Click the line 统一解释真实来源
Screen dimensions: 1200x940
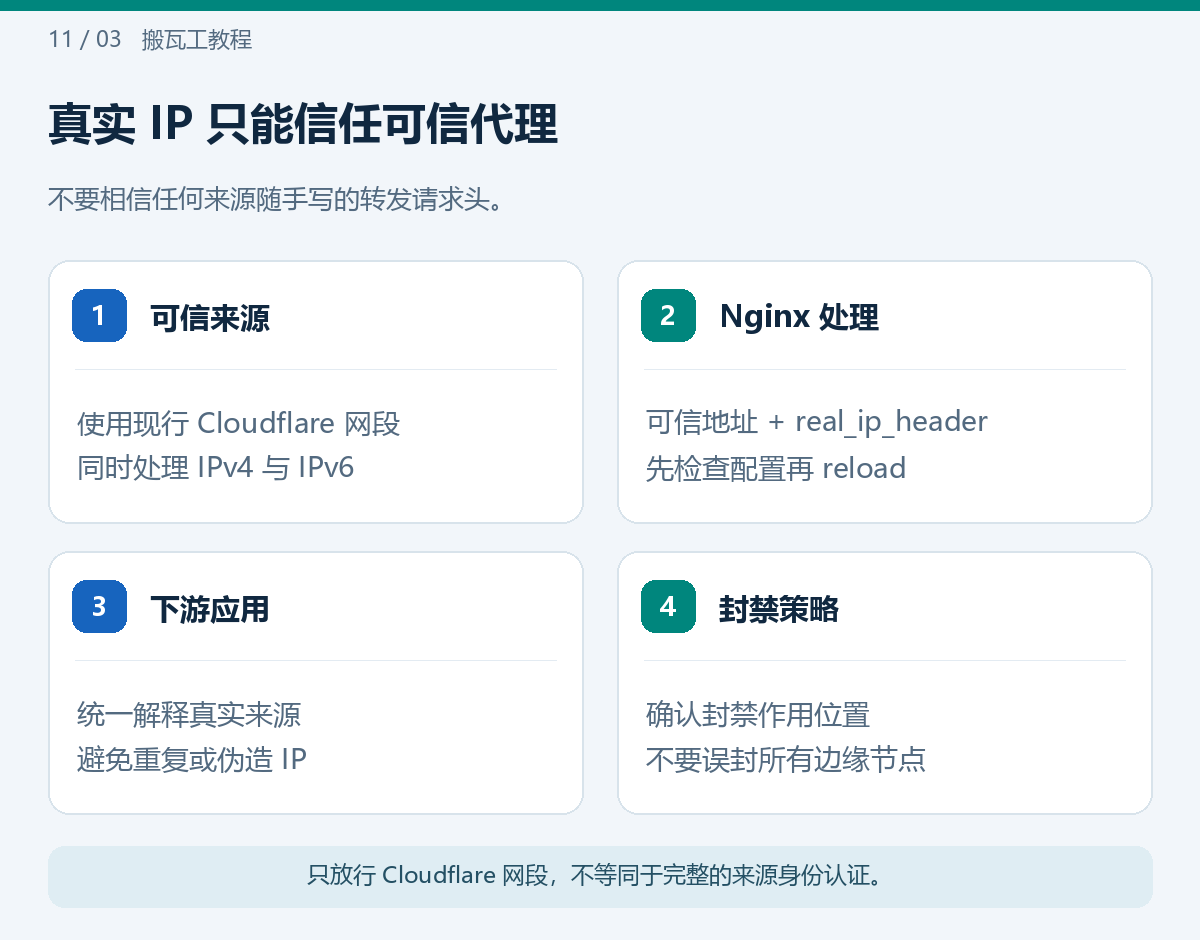tap(189, 715)
